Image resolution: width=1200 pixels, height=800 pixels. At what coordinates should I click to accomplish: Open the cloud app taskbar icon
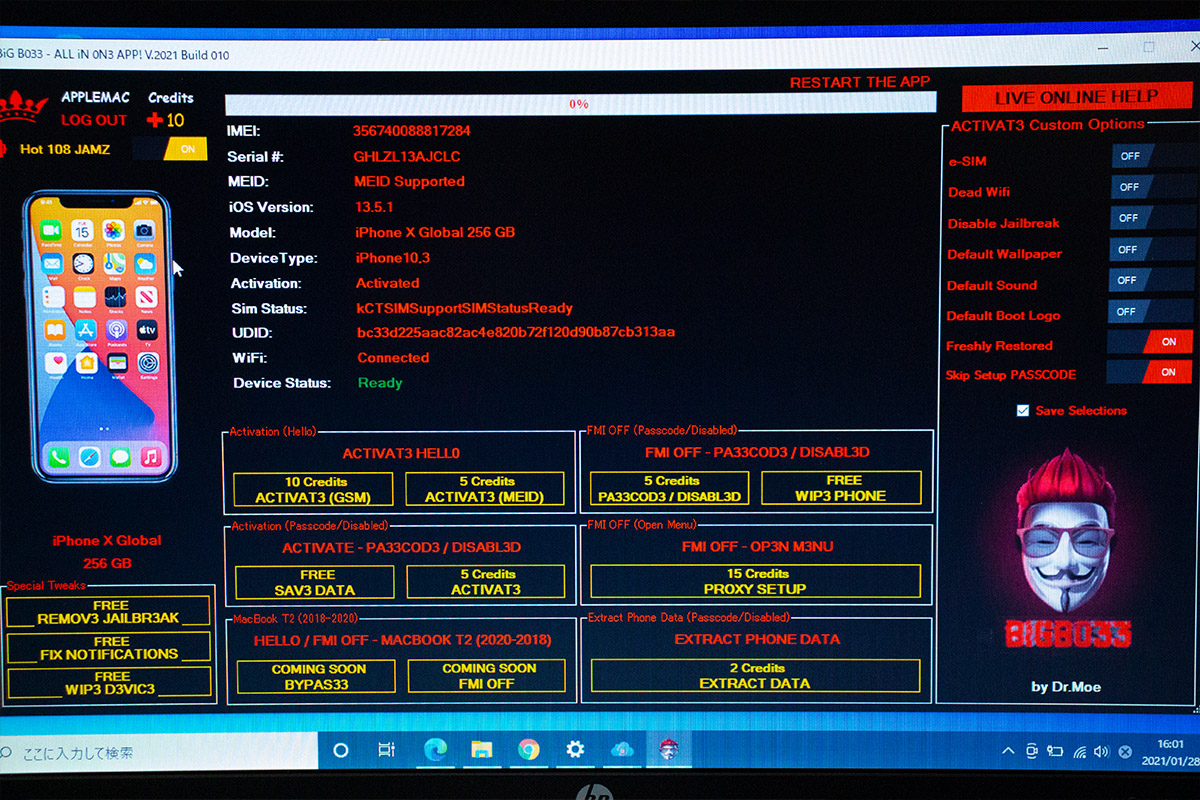(622, 749)
